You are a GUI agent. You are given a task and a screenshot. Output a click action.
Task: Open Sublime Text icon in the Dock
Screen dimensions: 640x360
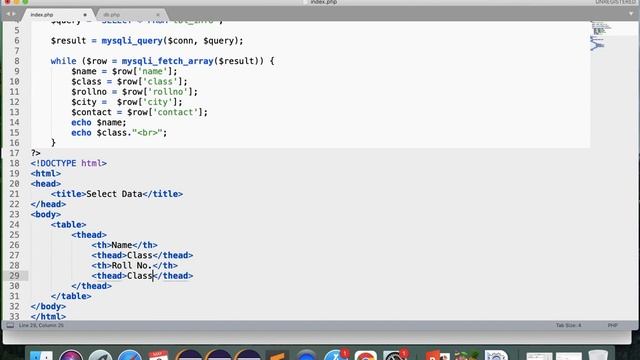pyautogui.click(x=277, y=355)
